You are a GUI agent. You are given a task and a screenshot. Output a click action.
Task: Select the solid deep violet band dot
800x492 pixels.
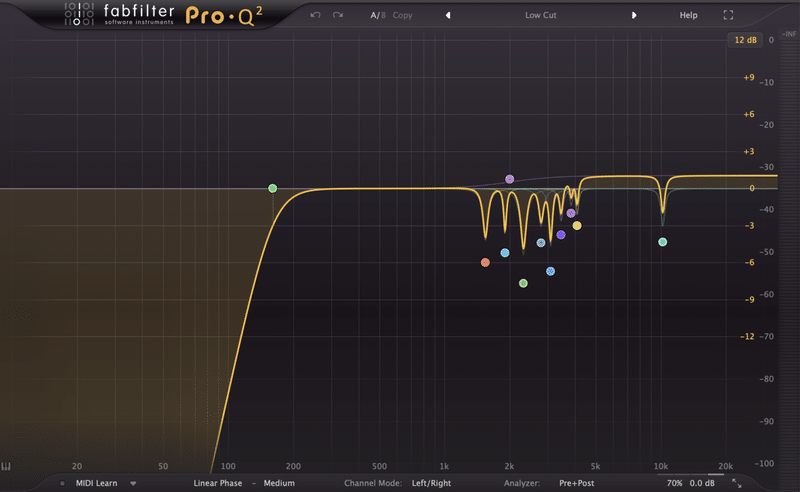click(x=561, y=235)
